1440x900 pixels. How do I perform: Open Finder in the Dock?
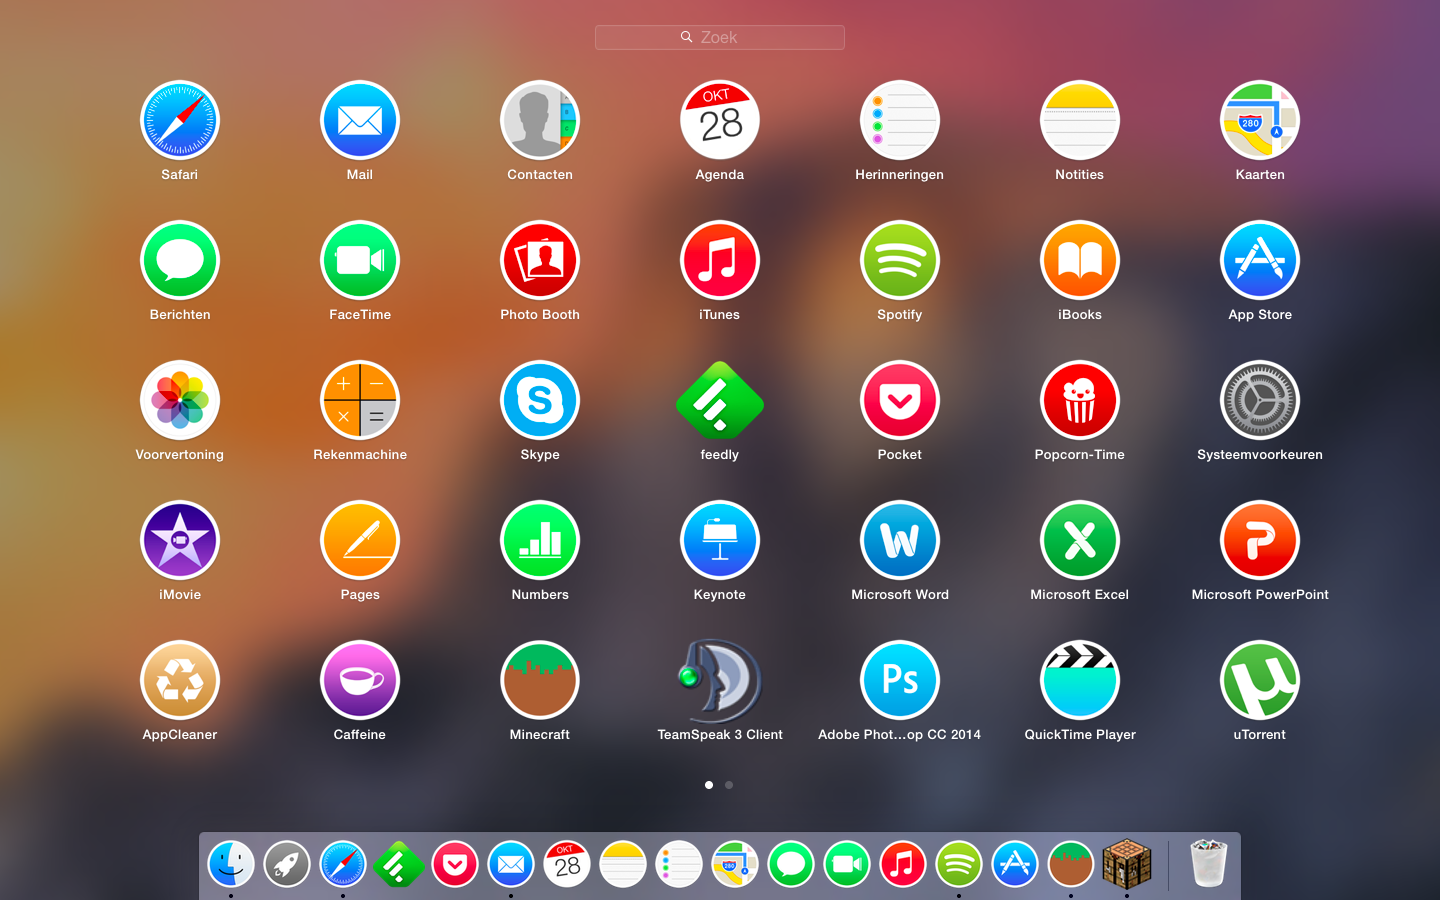coord(231,864)
